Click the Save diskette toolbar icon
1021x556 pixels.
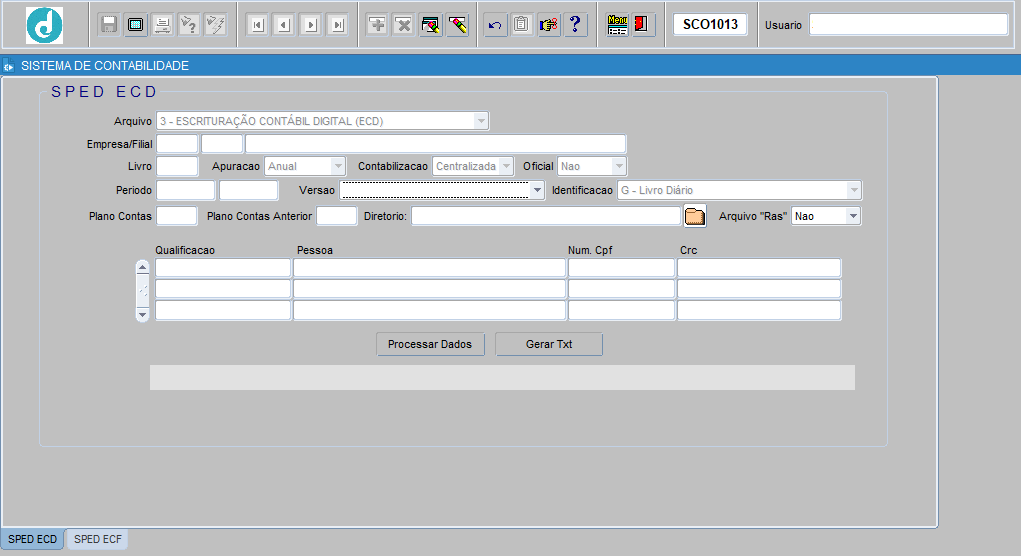coord(109,25)
